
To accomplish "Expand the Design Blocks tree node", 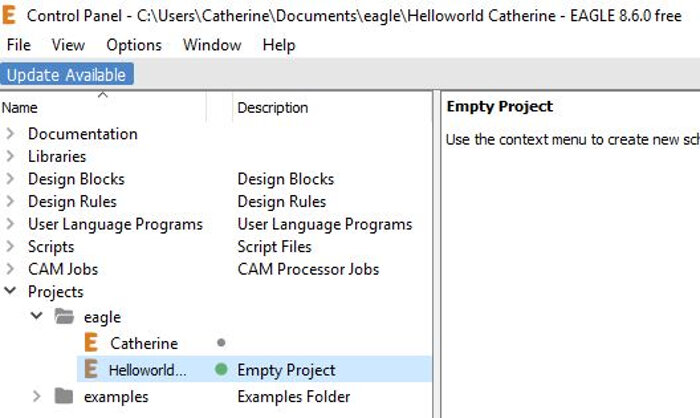I will pos(10,179).
